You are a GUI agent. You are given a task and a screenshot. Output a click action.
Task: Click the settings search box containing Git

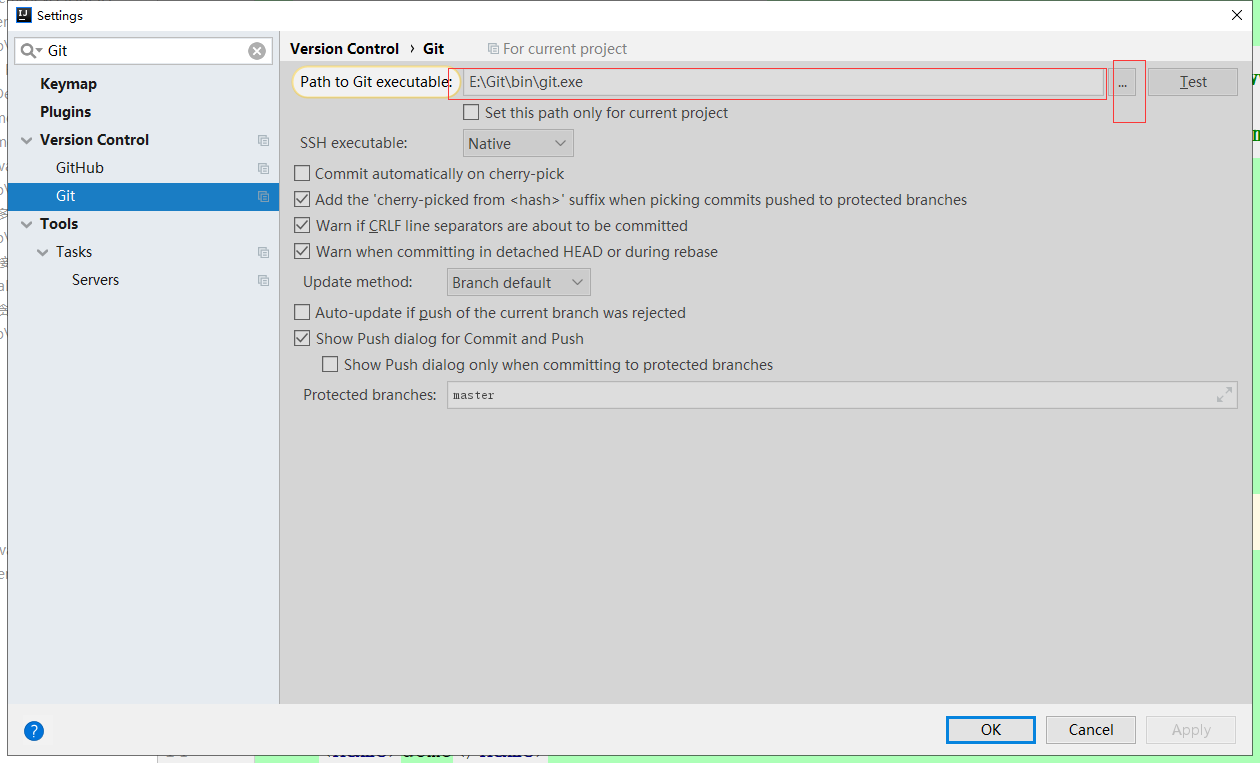tap(143, 51)
